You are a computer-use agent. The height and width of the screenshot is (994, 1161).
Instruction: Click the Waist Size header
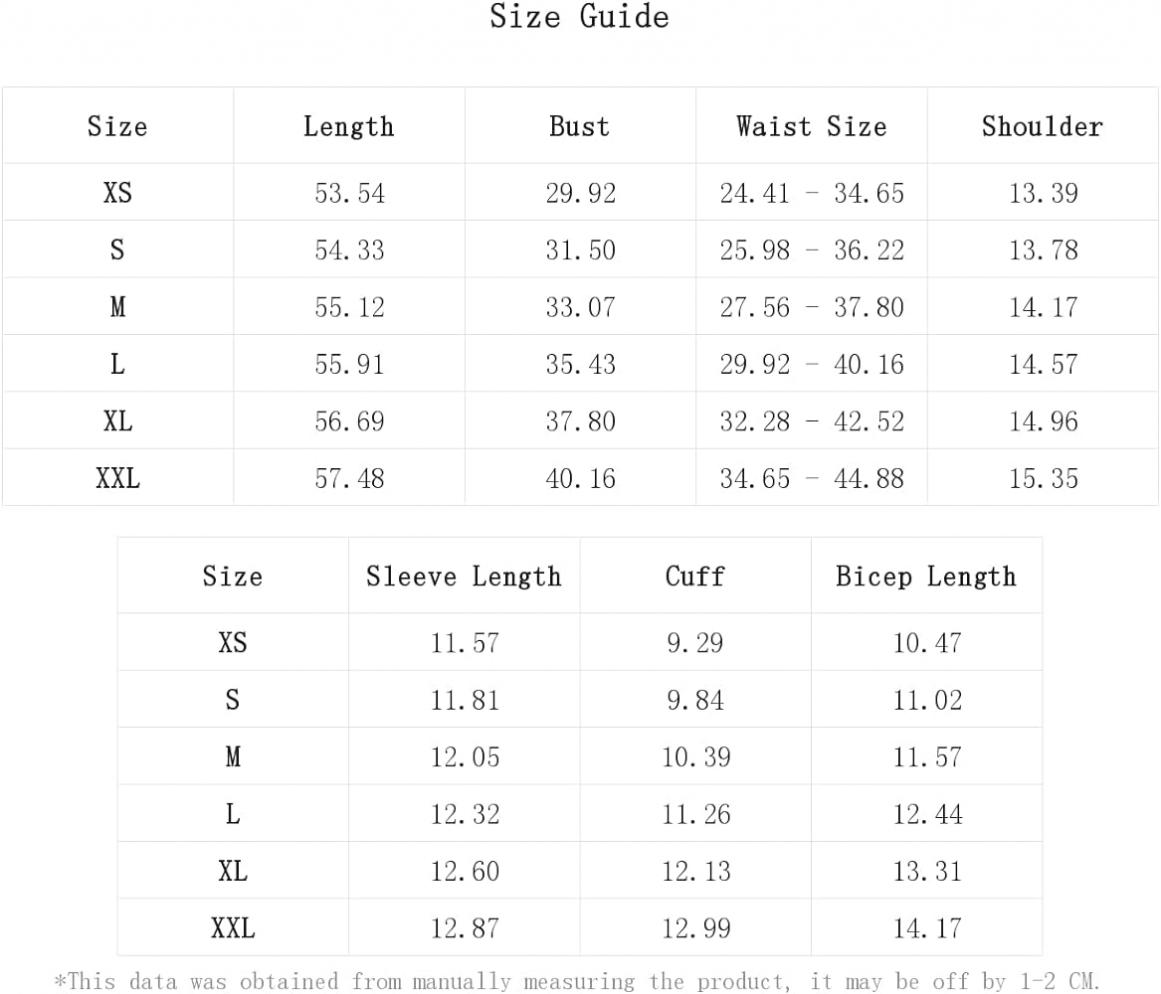click(812, 127)
